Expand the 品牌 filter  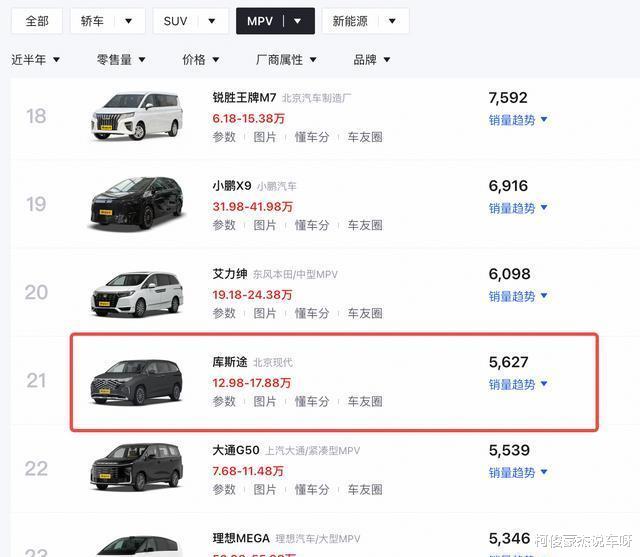[373, 60]
